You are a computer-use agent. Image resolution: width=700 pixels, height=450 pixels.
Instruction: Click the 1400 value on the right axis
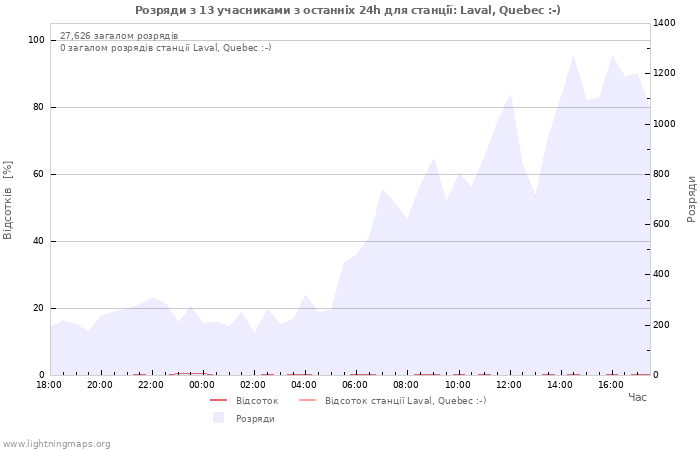click(663, 23)
